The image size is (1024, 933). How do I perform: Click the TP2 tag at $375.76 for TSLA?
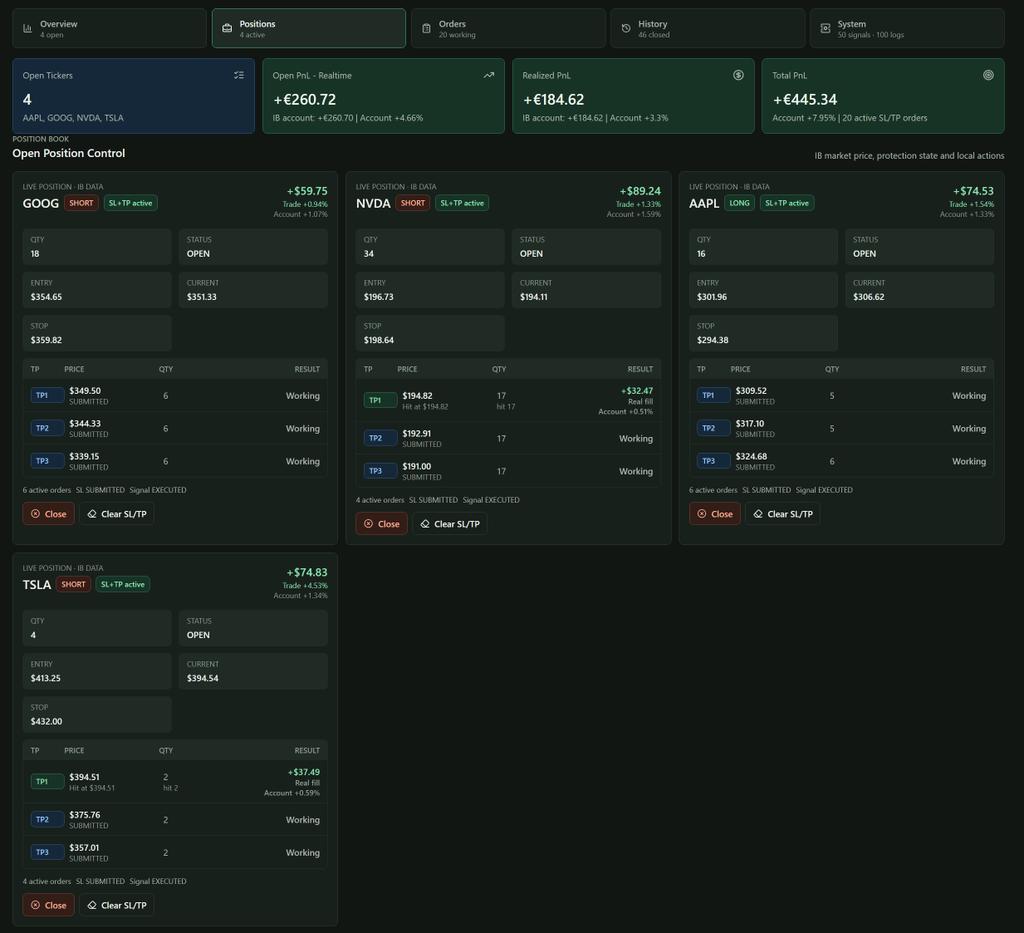pos(47,819)
